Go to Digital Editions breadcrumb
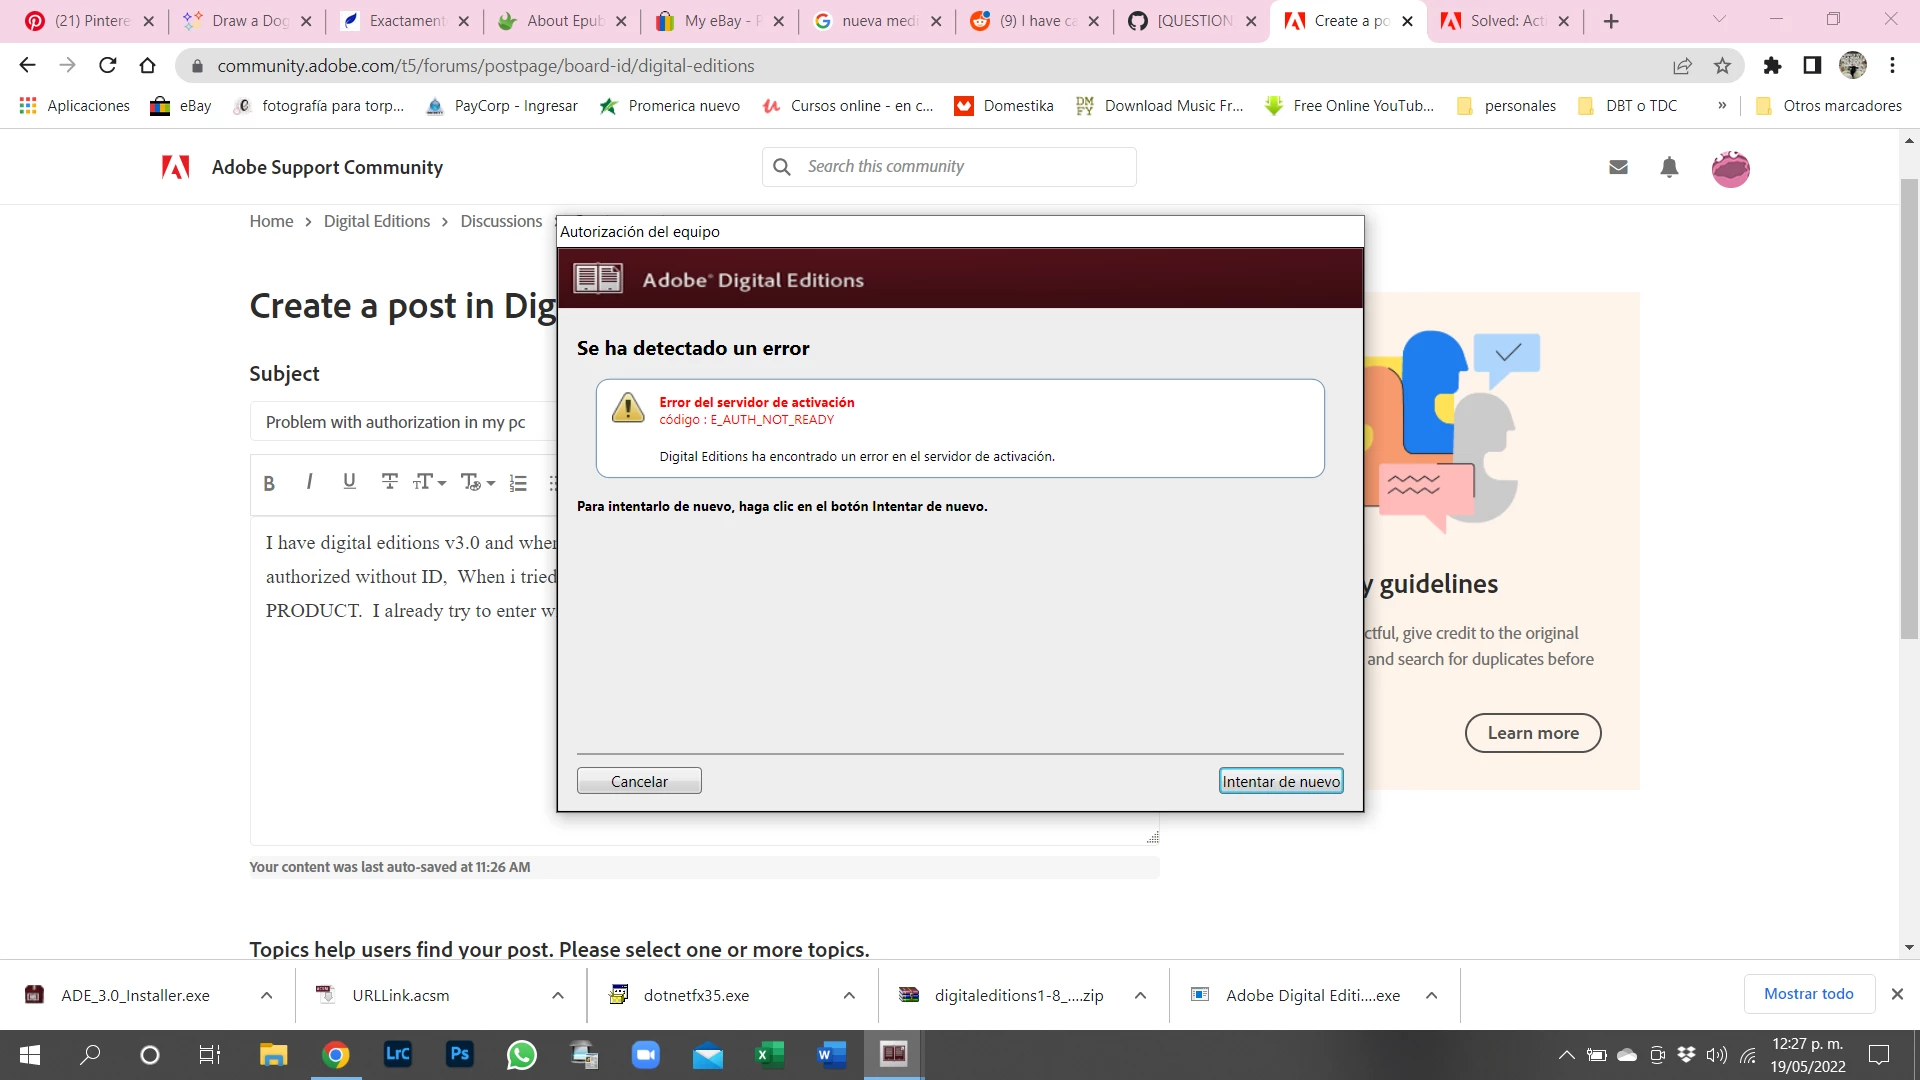Viewport: 1920px width, 1080px height. (x=376, y=221)
